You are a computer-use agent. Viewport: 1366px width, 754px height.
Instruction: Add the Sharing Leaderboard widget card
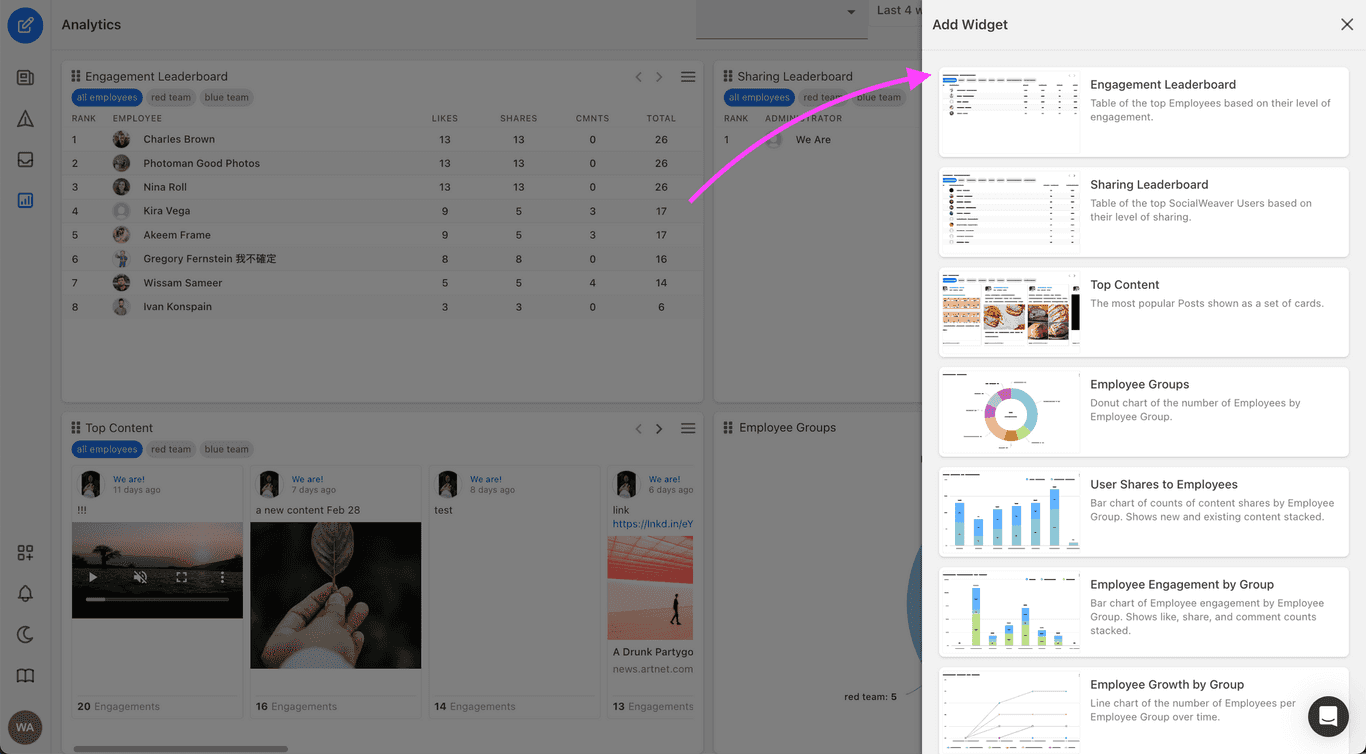1144,212
